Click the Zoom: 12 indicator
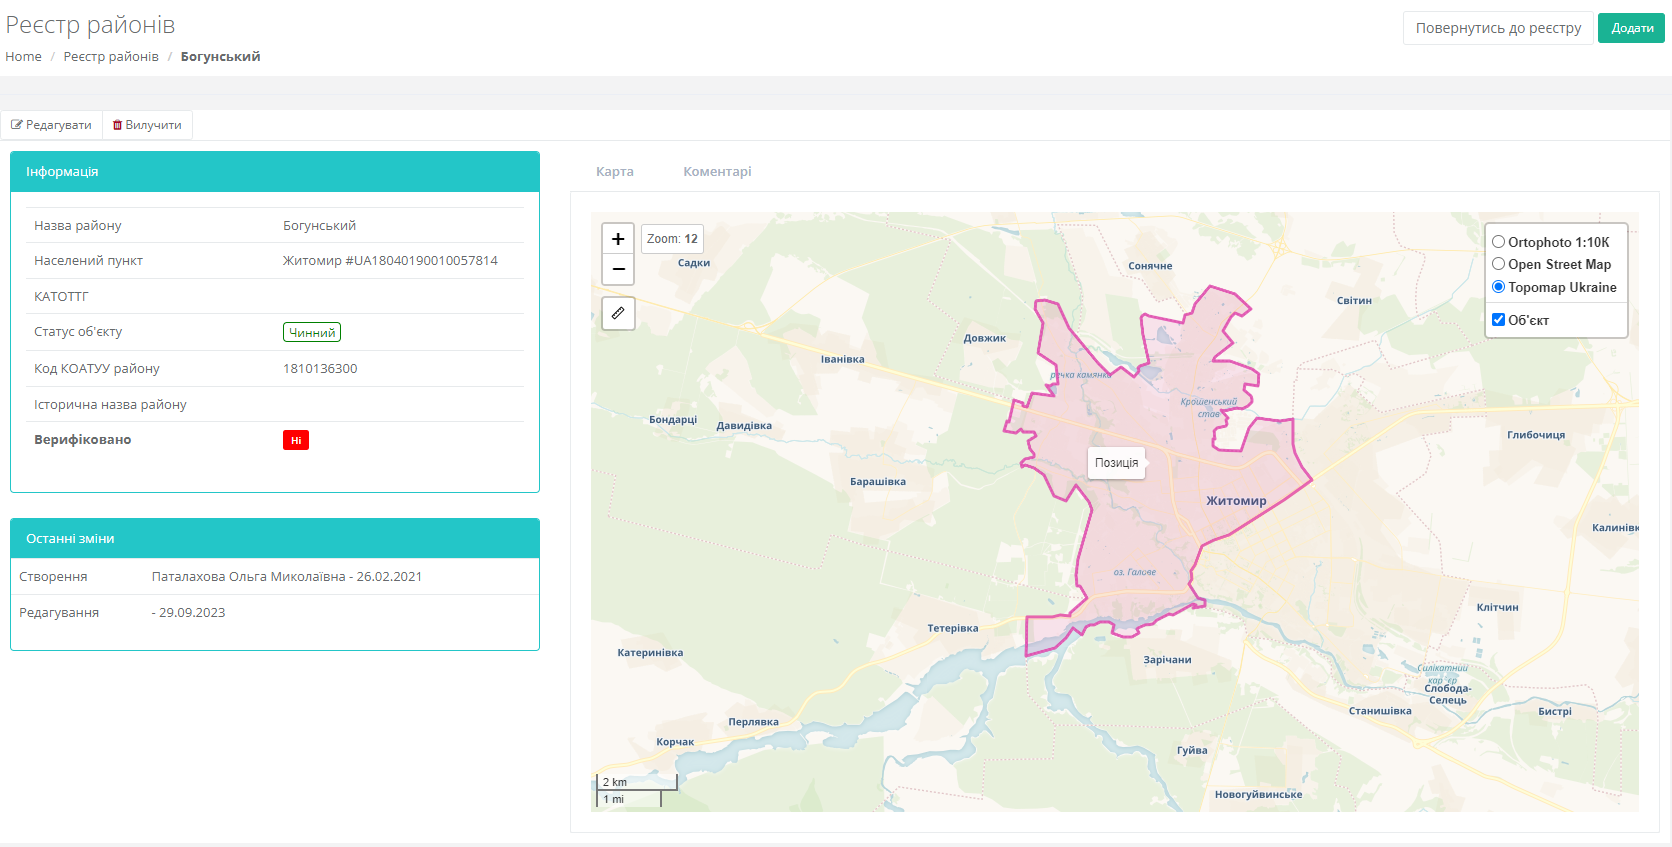 (x=672, y=239)
